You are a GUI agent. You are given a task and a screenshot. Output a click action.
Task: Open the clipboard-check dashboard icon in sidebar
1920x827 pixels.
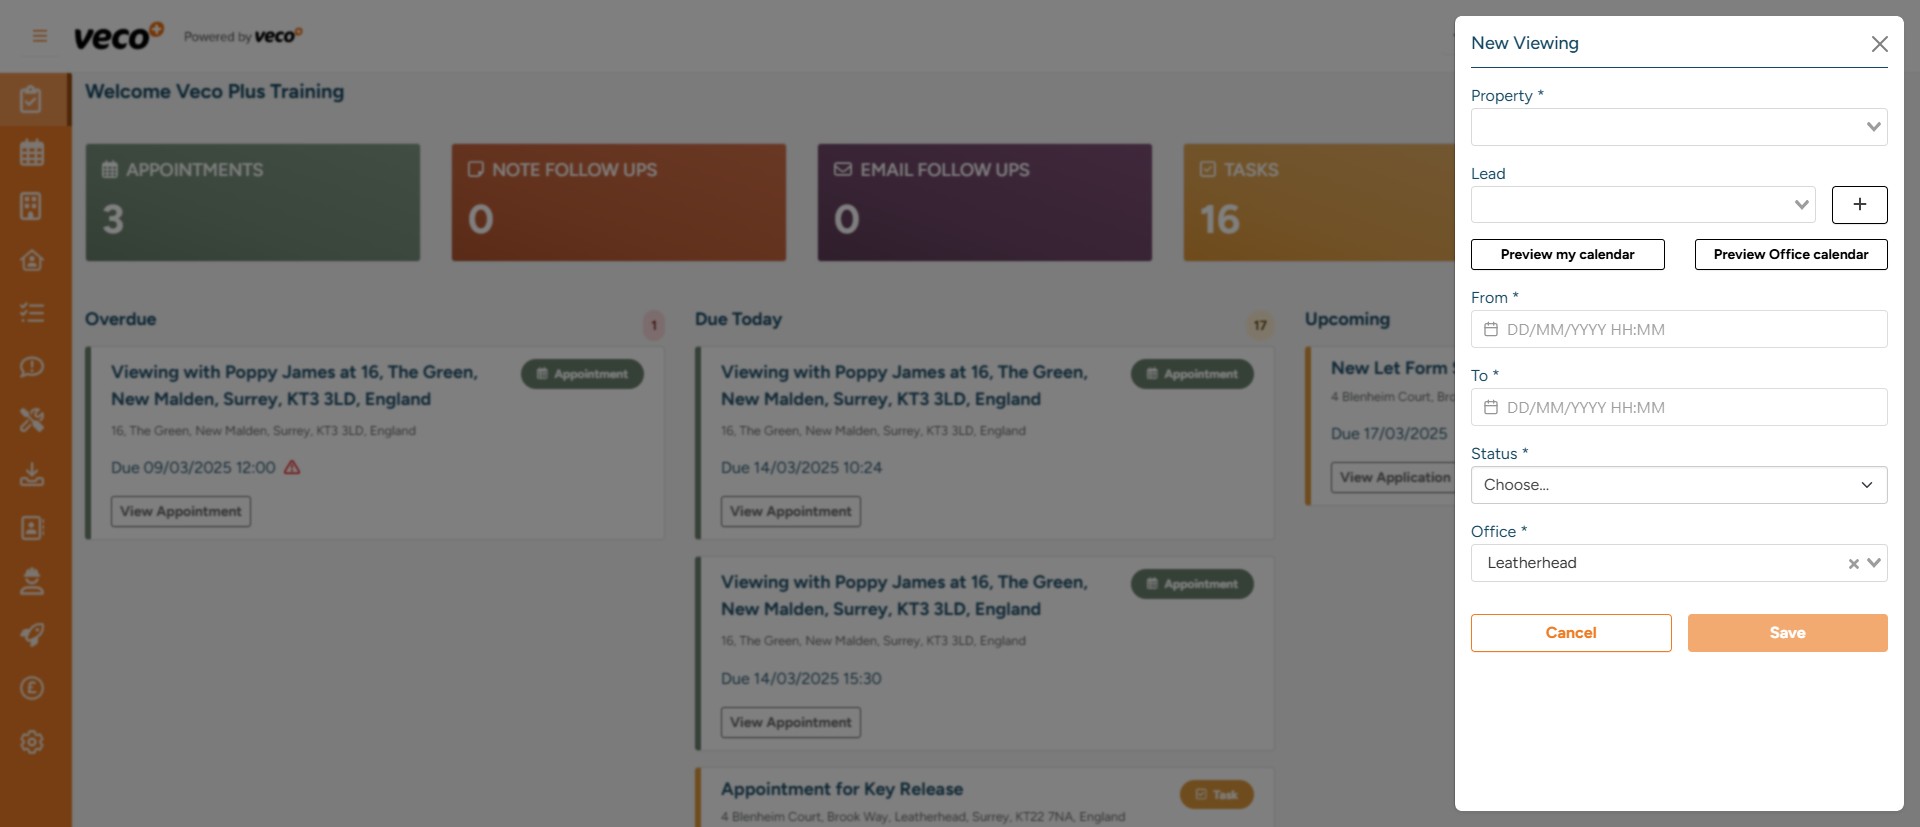tap(32, 99)
